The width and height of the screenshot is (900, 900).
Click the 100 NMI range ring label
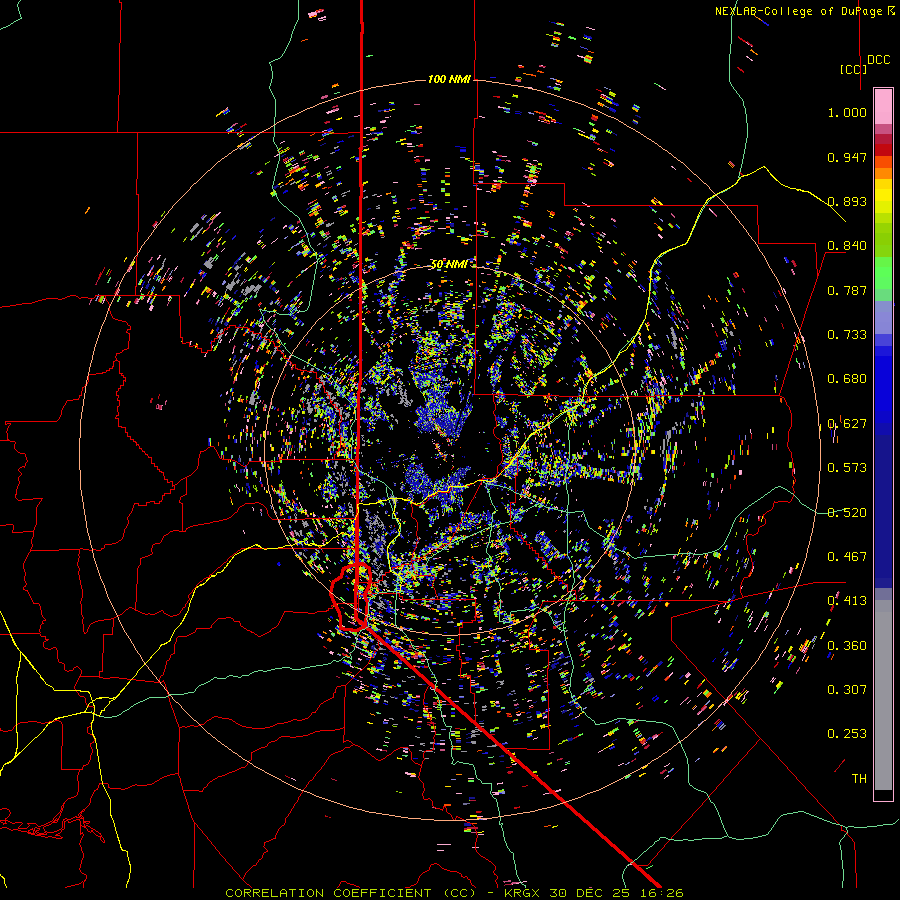449,79
